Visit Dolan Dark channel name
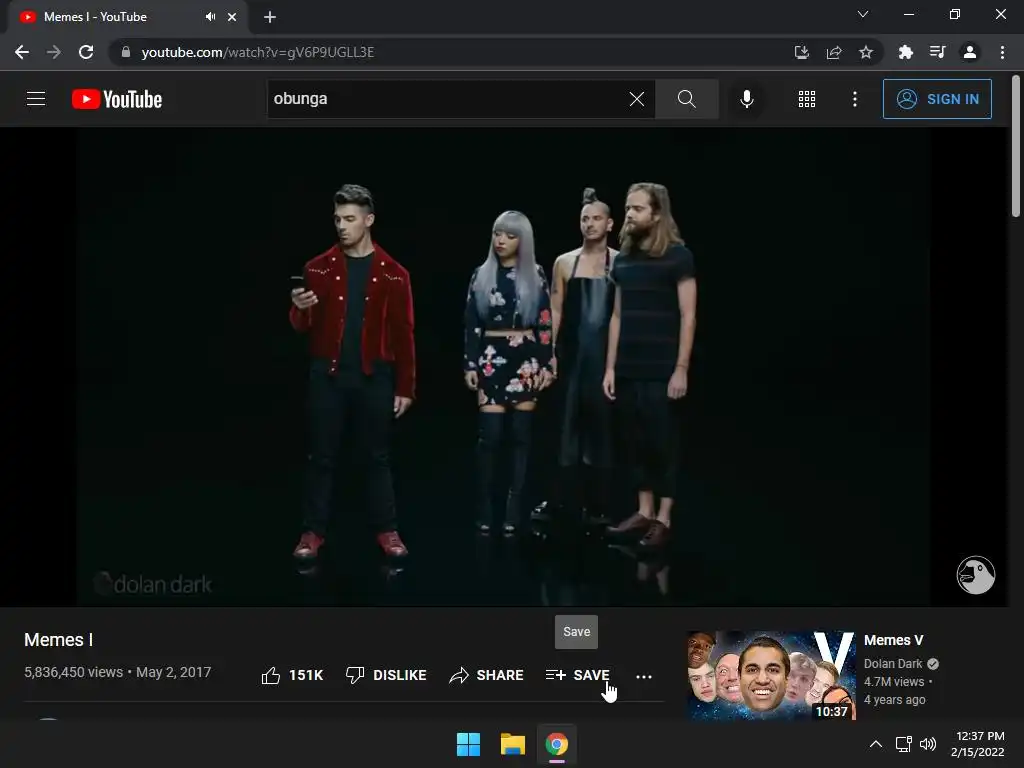The width and height of the screenshot is (1024, 768). coord(893,664)
